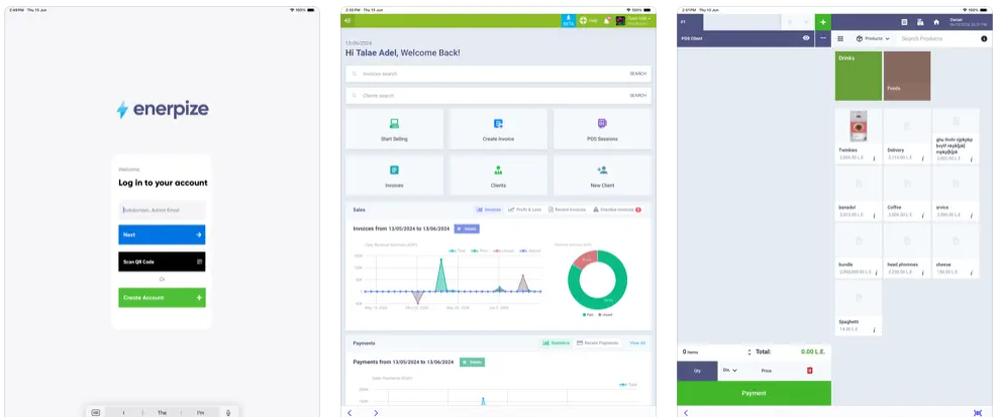Image resolution: width=1000 pixels, height=417 pixels.
Task: Add Delivery product to order
Action: click(907, 136)
